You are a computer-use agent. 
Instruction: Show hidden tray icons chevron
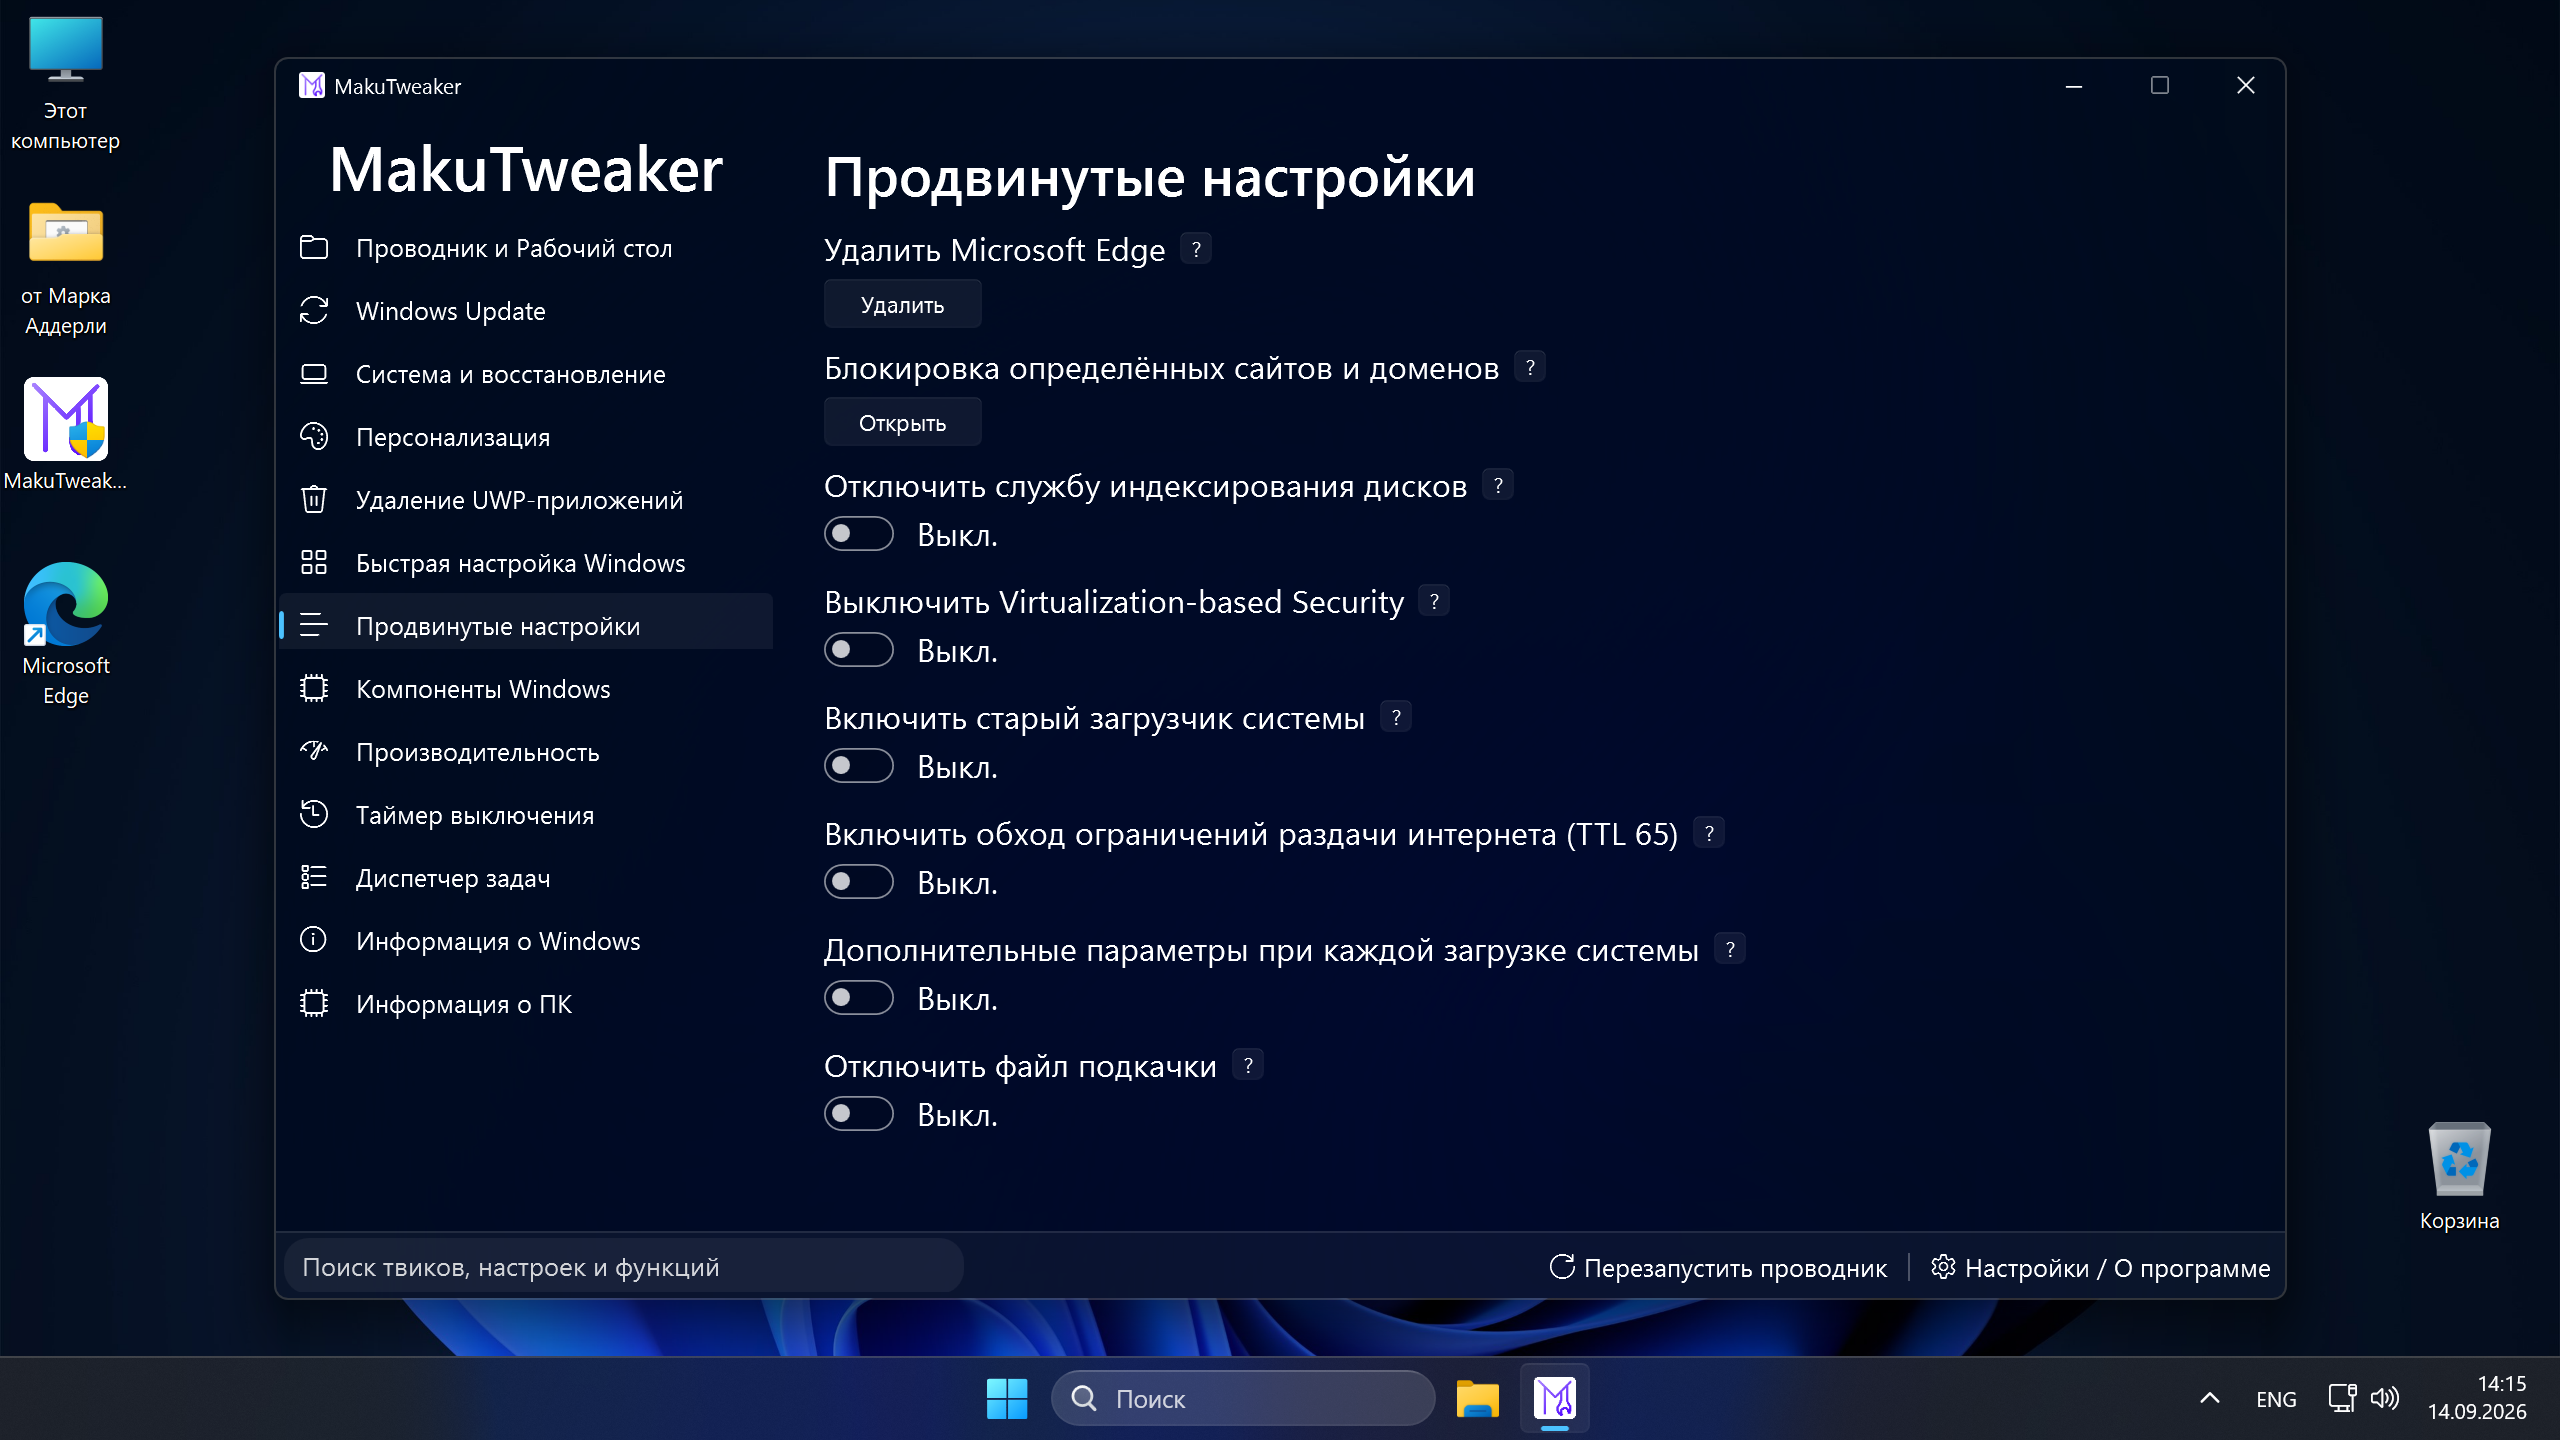(x=2210, y=1398)
